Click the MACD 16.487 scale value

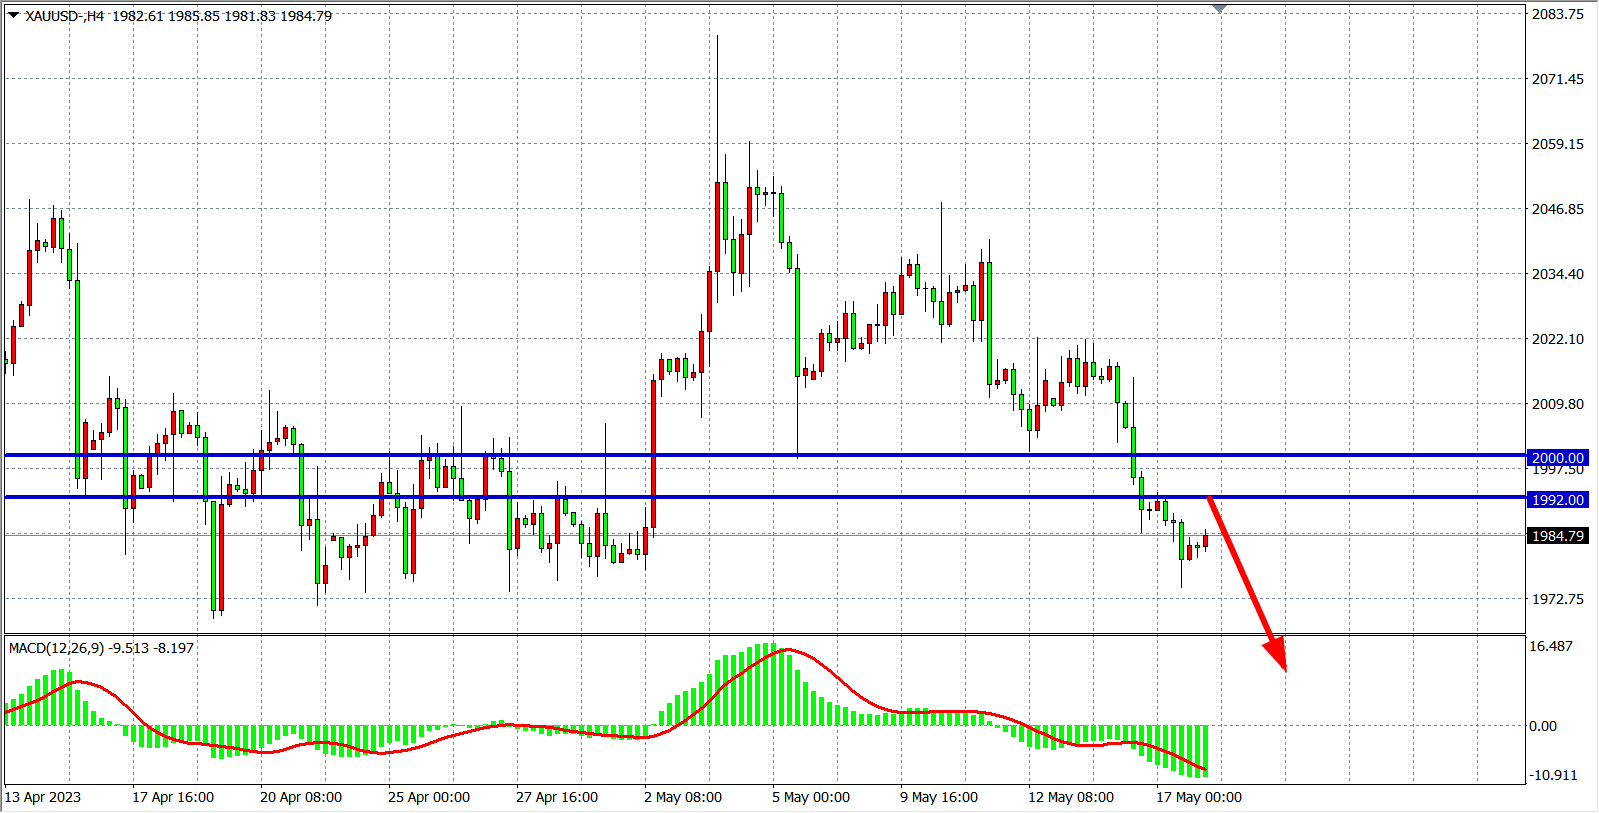pos(1550,646)
